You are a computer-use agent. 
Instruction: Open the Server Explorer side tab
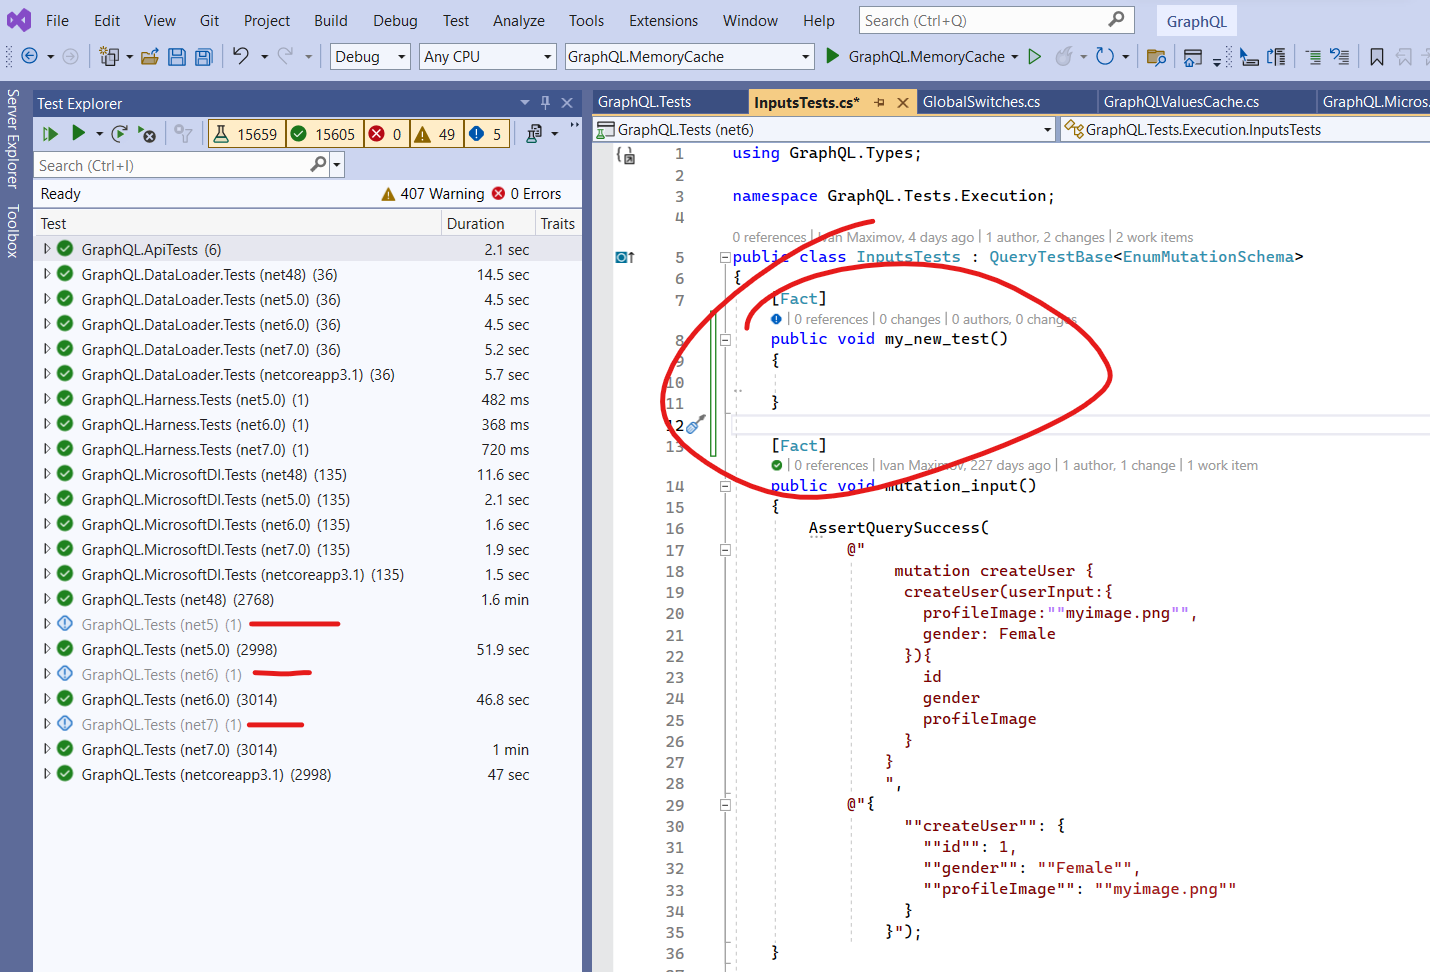13,138
